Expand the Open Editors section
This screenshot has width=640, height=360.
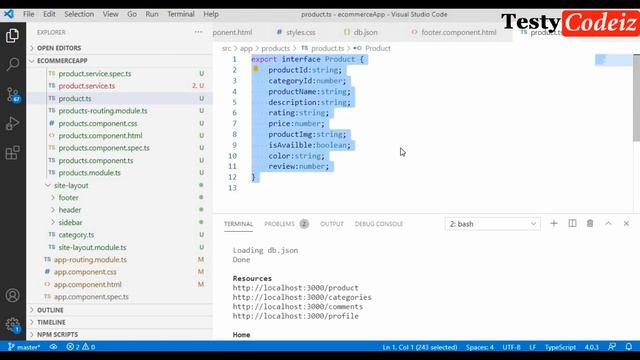click(x=120, y=48)
